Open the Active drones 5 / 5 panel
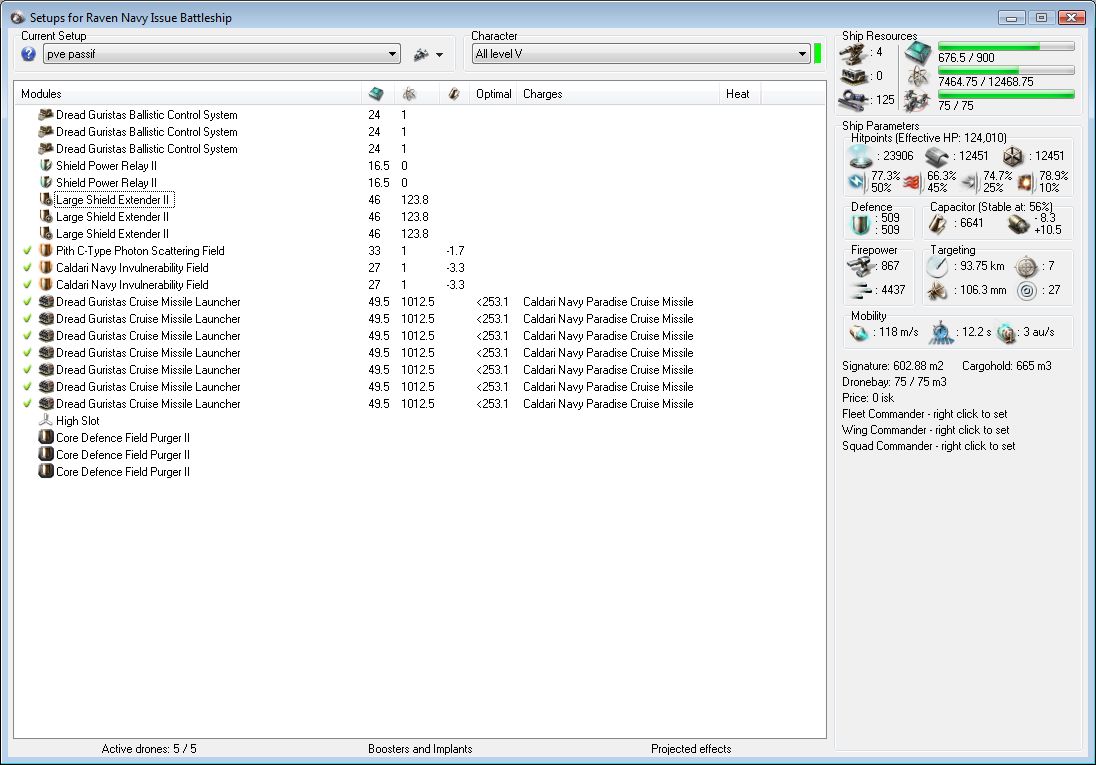The width and height of the screenshot is (1096, 765). pos(149,749)
